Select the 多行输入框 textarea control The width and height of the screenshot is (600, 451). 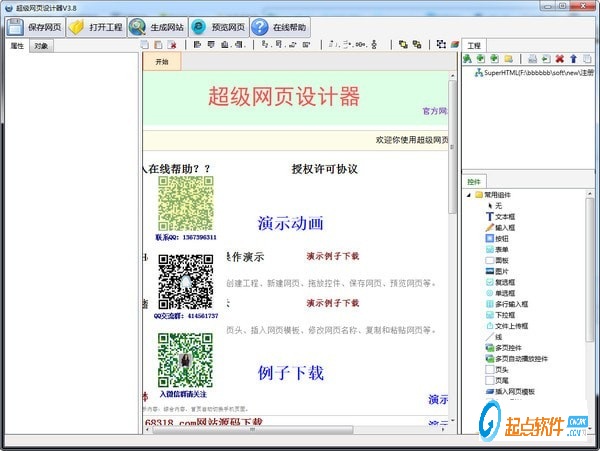tap(507, 304)
